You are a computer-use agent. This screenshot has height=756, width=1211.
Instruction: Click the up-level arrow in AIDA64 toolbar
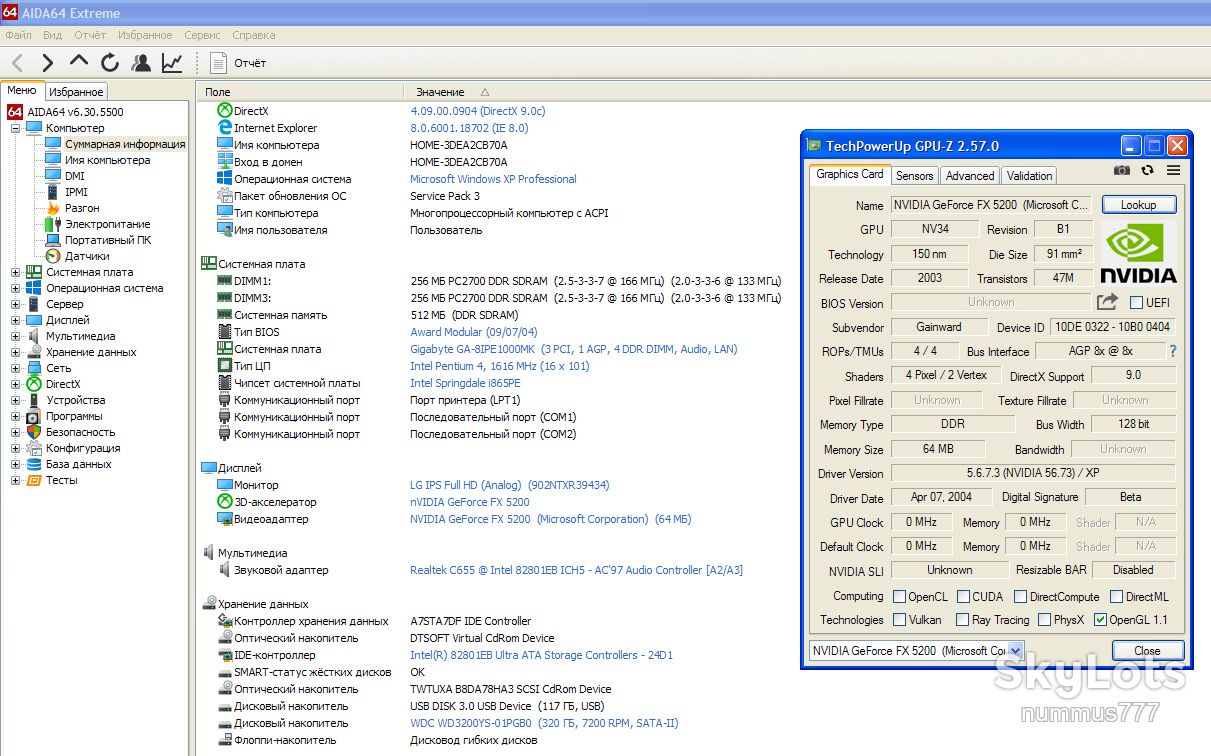coord(79,62)
